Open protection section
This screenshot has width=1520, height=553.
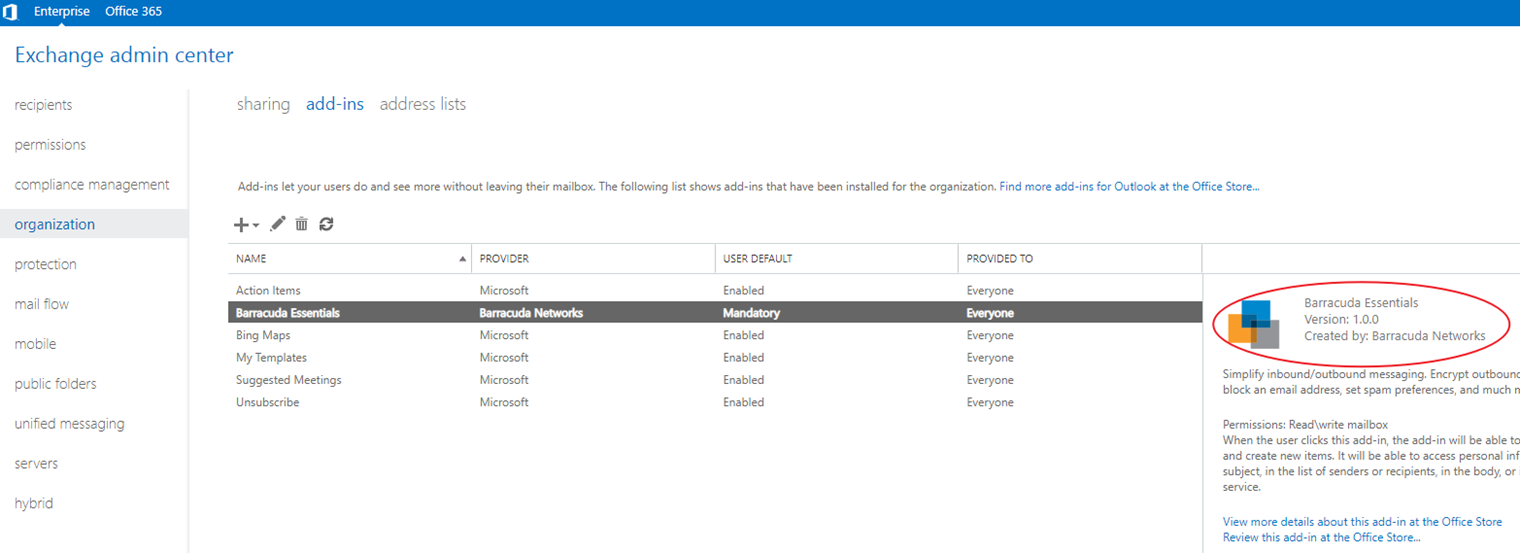[x=45, y=264]
